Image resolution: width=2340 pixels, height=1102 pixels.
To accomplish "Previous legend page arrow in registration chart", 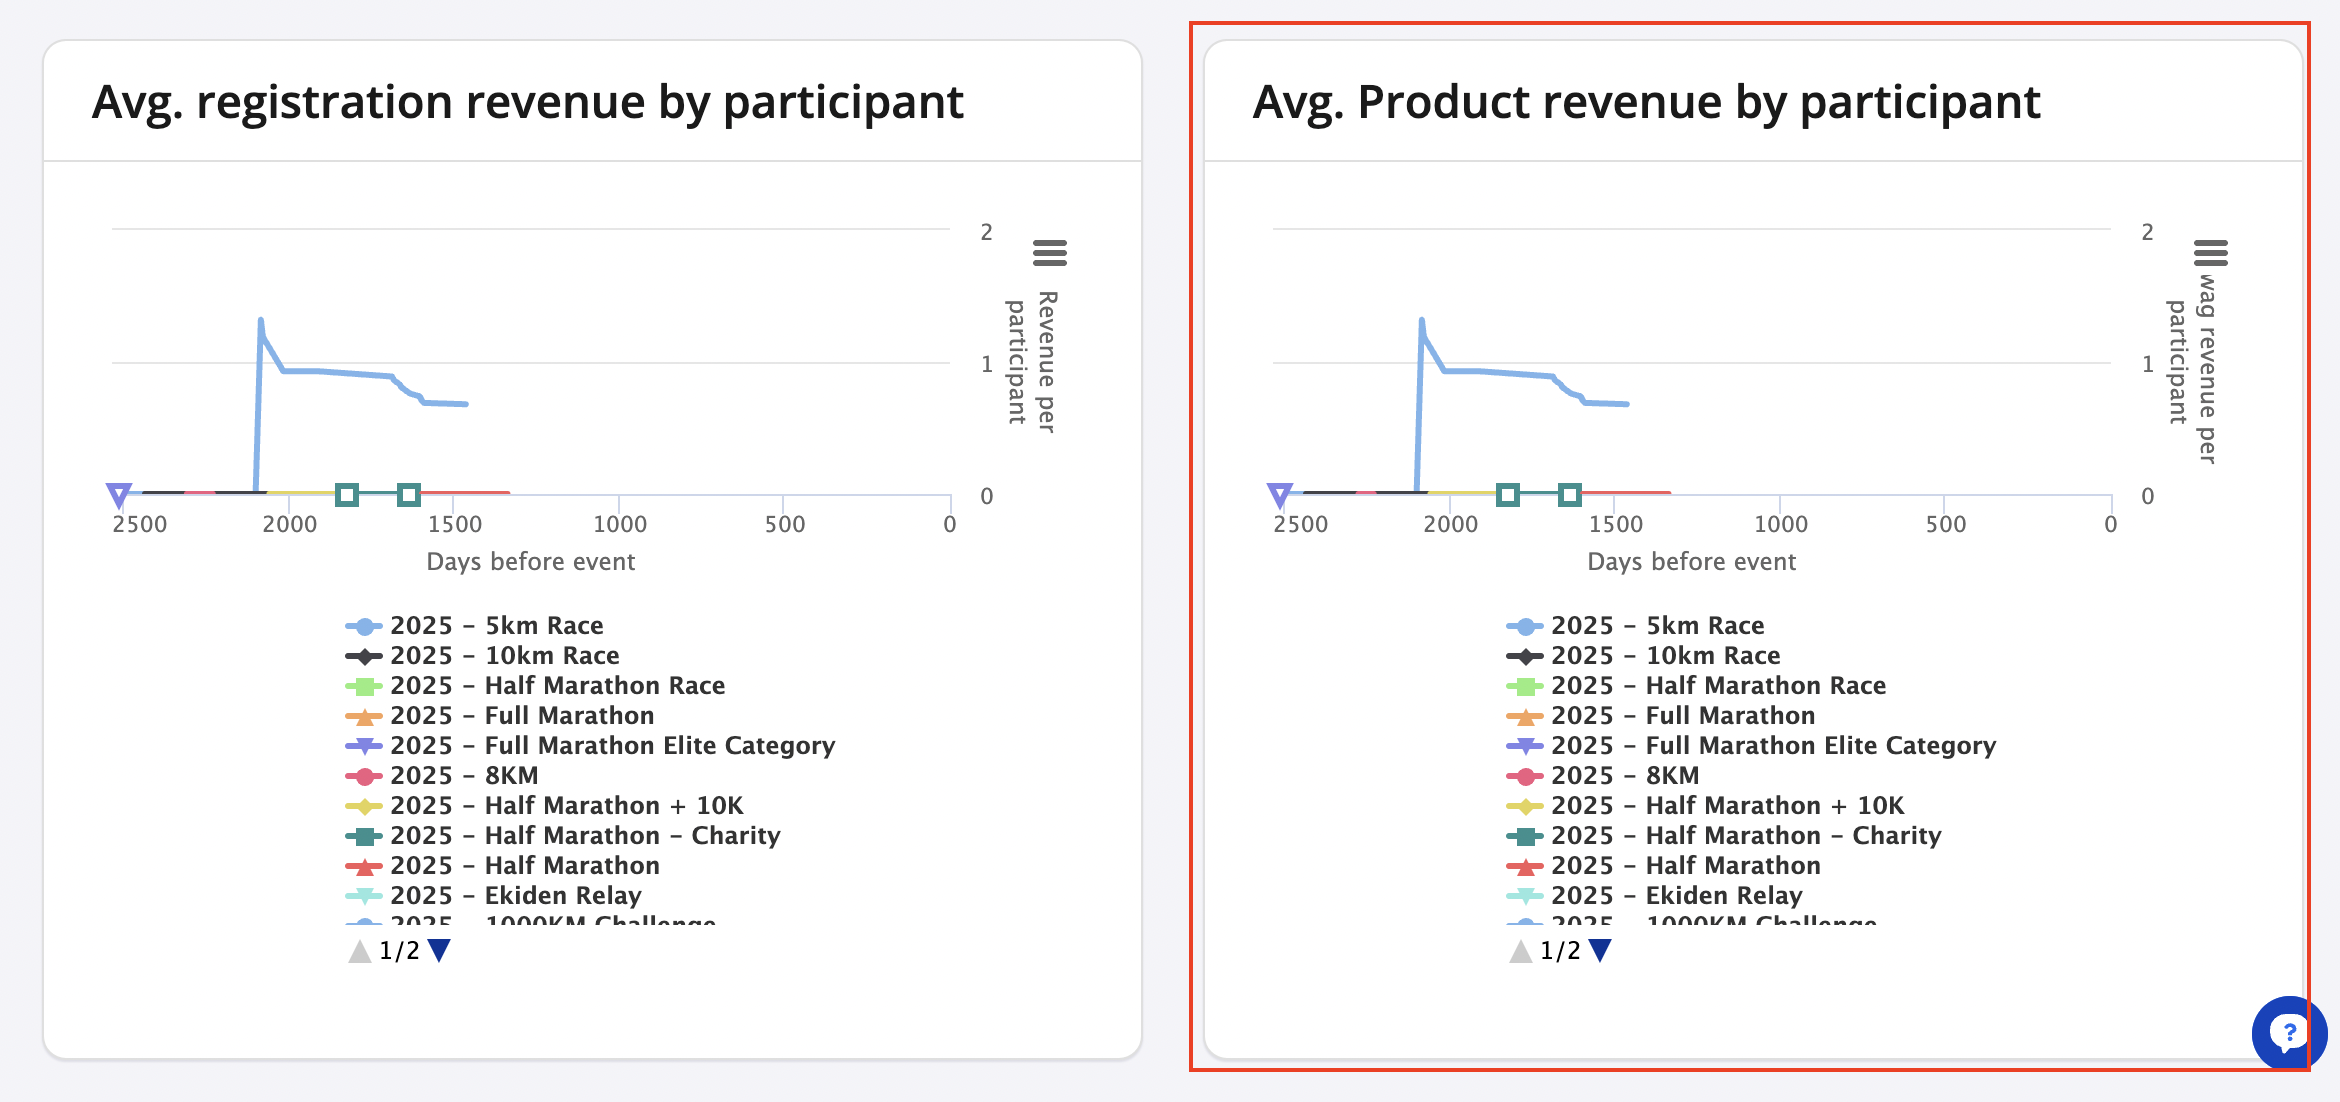I will pyautogui.click(x=359, y=951).
